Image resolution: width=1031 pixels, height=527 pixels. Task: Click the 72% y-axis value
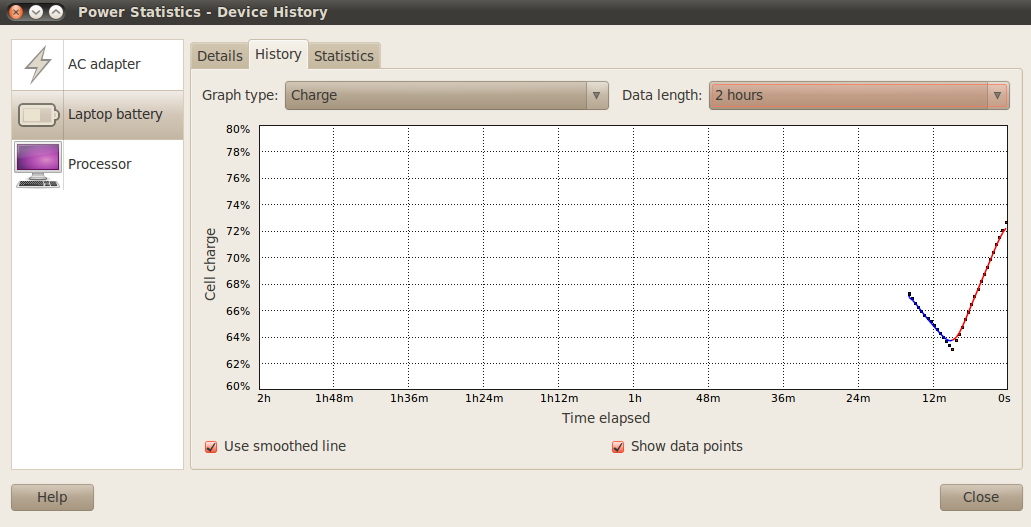[238, 231]
